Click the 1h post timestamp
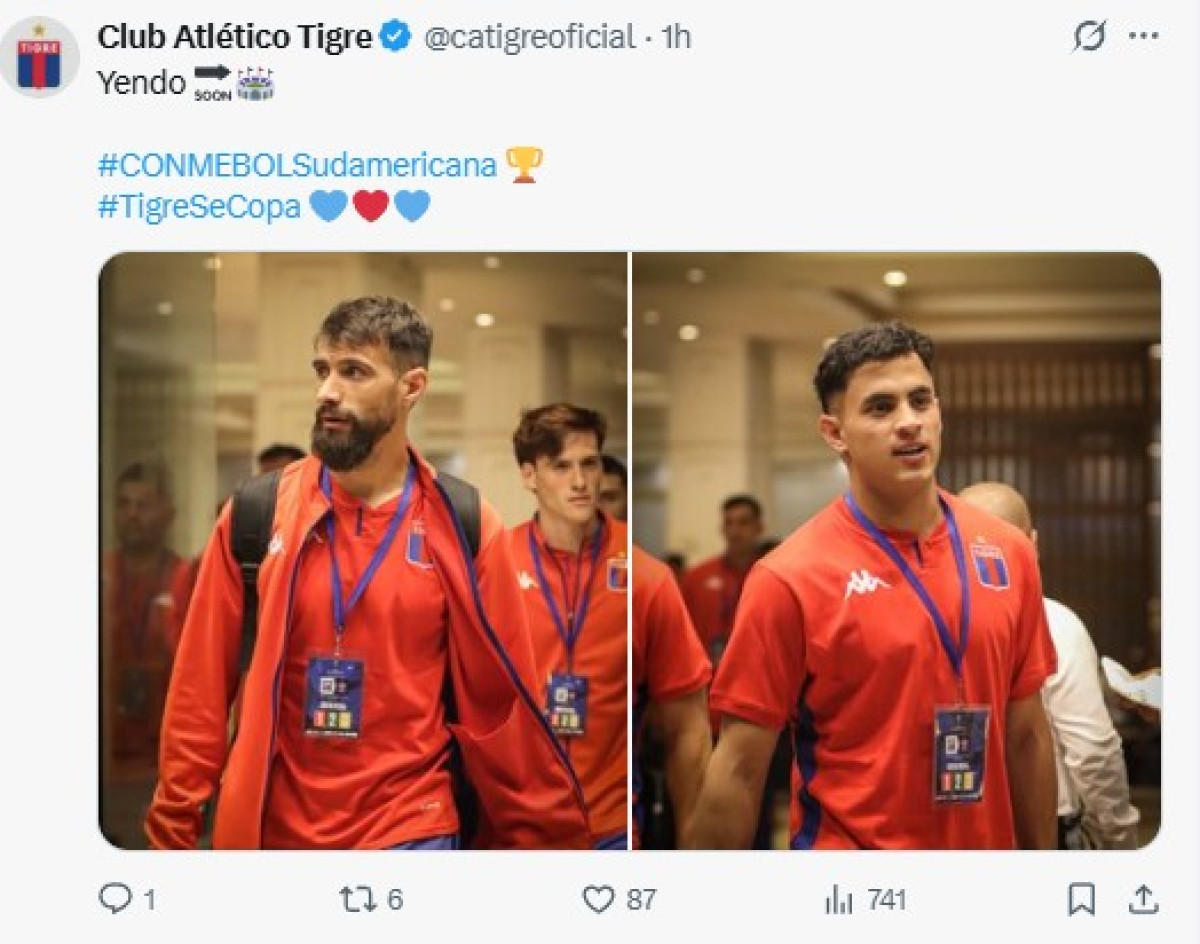 [677, 38]
